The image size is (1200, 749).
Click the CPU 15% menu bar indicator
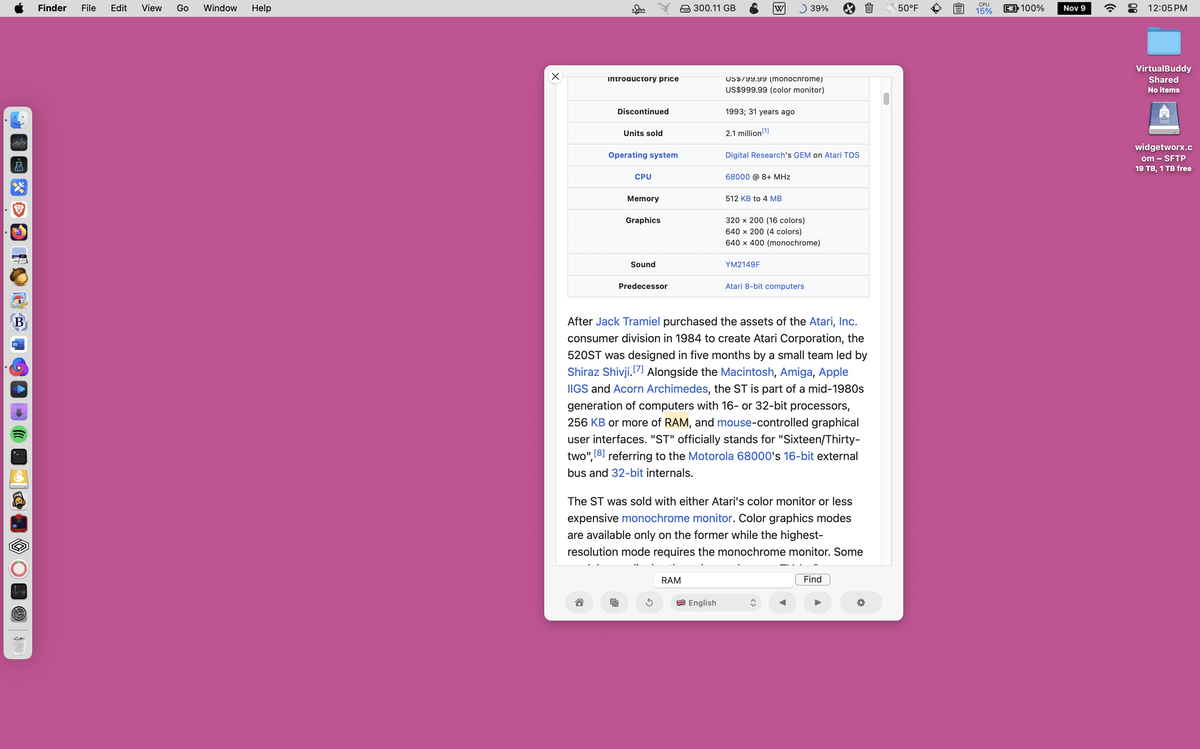pyautogui.click(x=984, y=8)
